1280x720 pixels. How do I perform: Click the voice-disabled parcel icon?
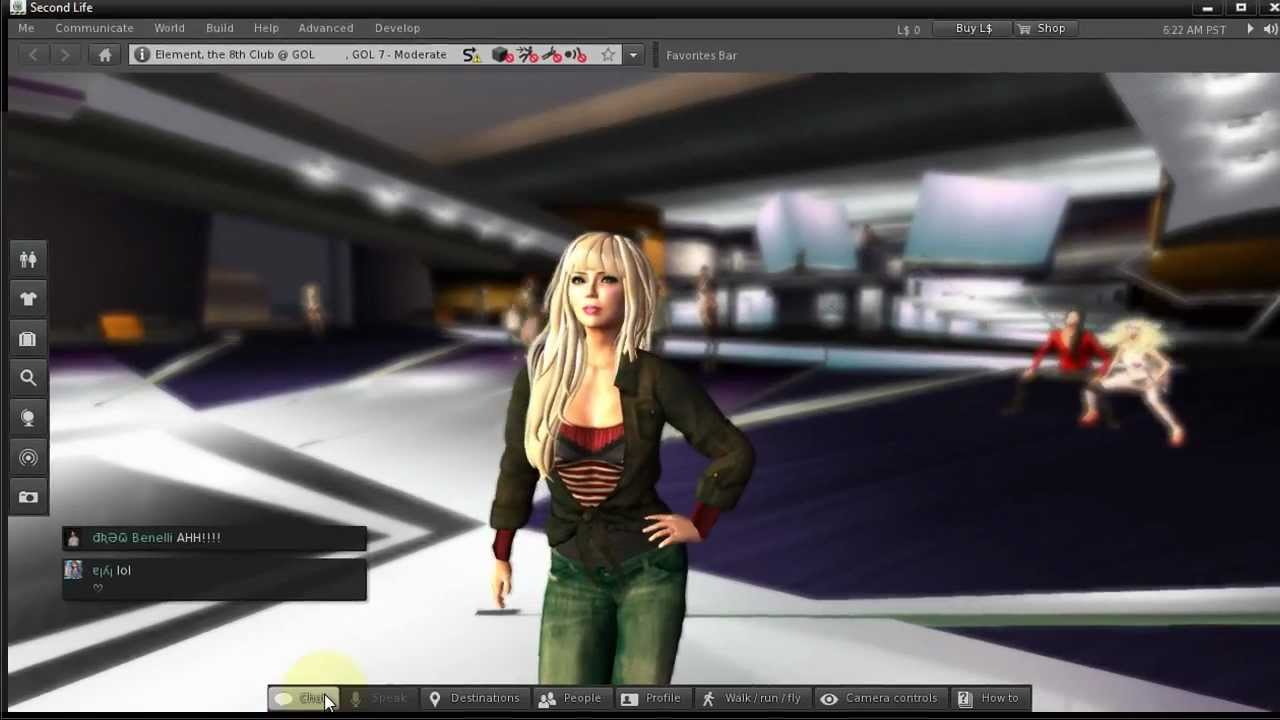pos(576,55)
